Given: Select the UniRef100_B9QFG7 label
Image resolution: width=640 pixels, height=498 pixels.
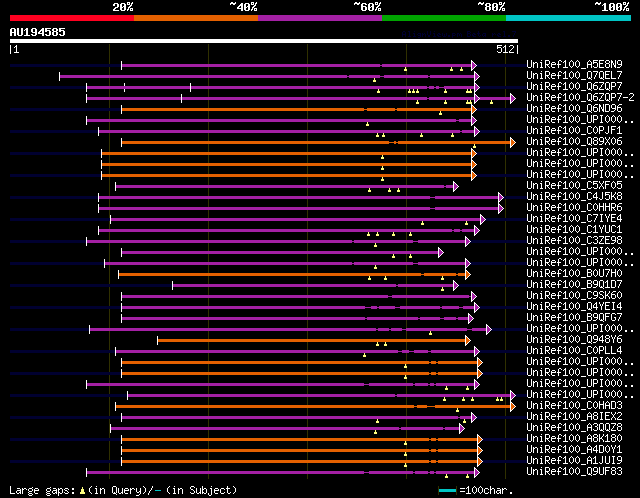Looking at the screenshot, I should coord(574,318).
